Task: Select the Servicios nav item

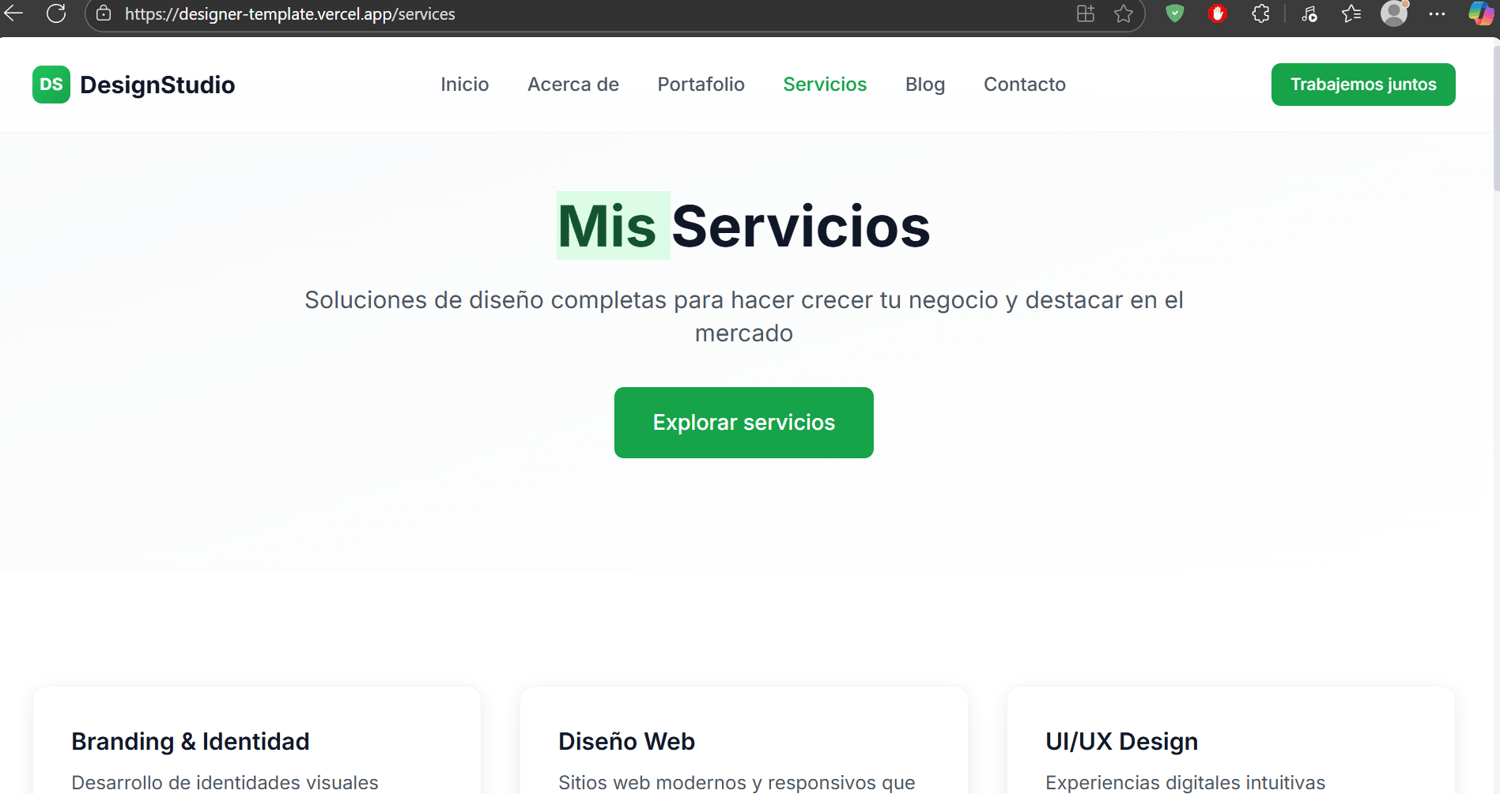Action: point(825,85)
